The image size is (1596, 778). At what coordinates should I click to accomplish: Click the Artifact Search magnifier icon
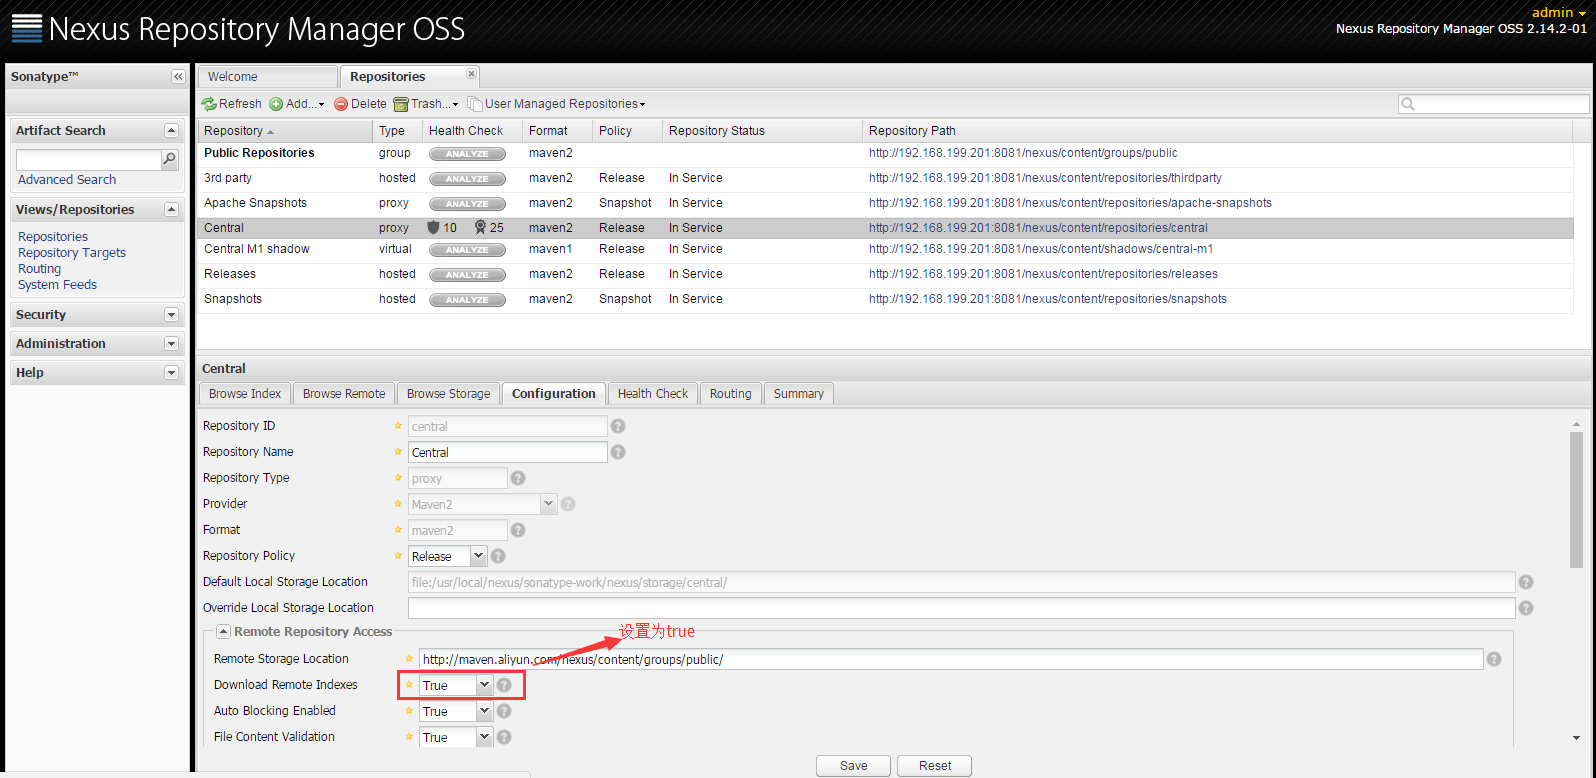(x=170, y=159)
